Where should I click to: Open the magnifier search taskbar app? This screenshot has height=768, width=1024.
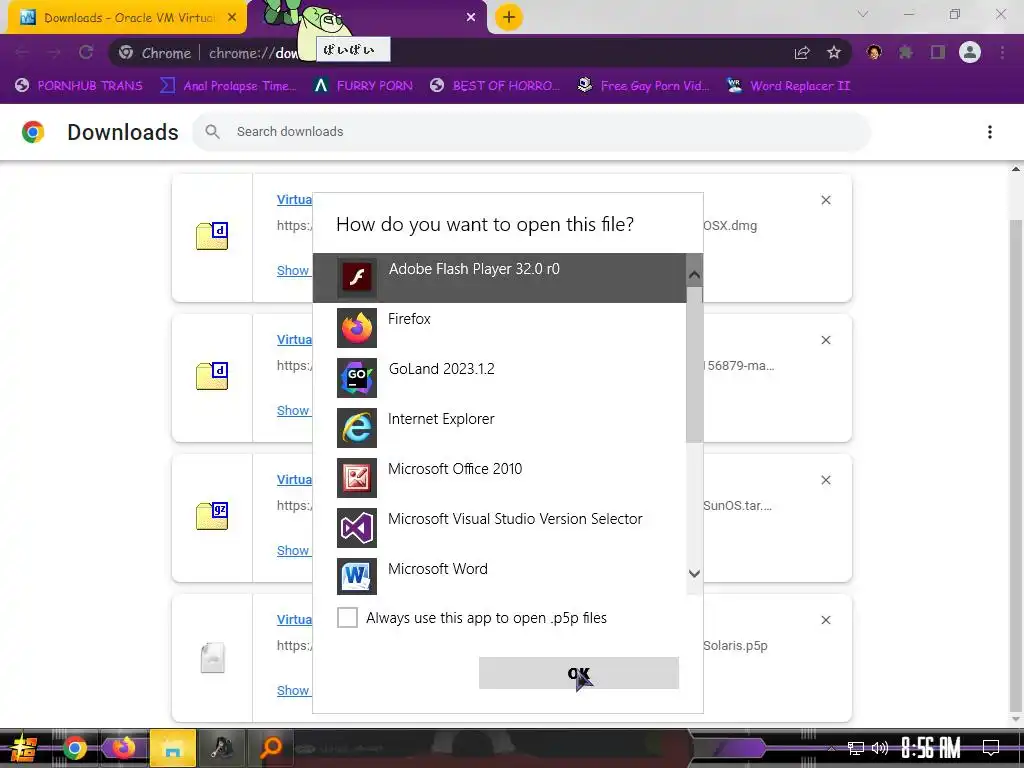(x=270, y=748)
